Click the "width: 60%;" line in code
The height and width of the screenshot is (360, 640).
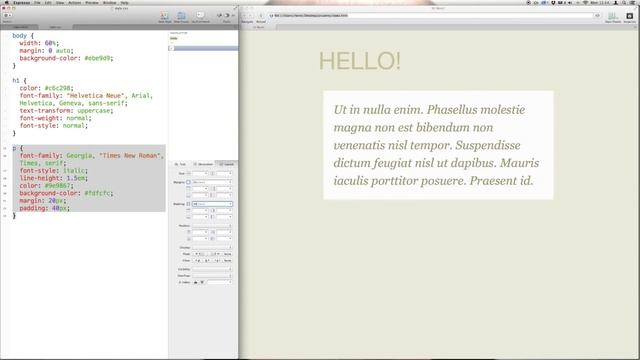39,43
